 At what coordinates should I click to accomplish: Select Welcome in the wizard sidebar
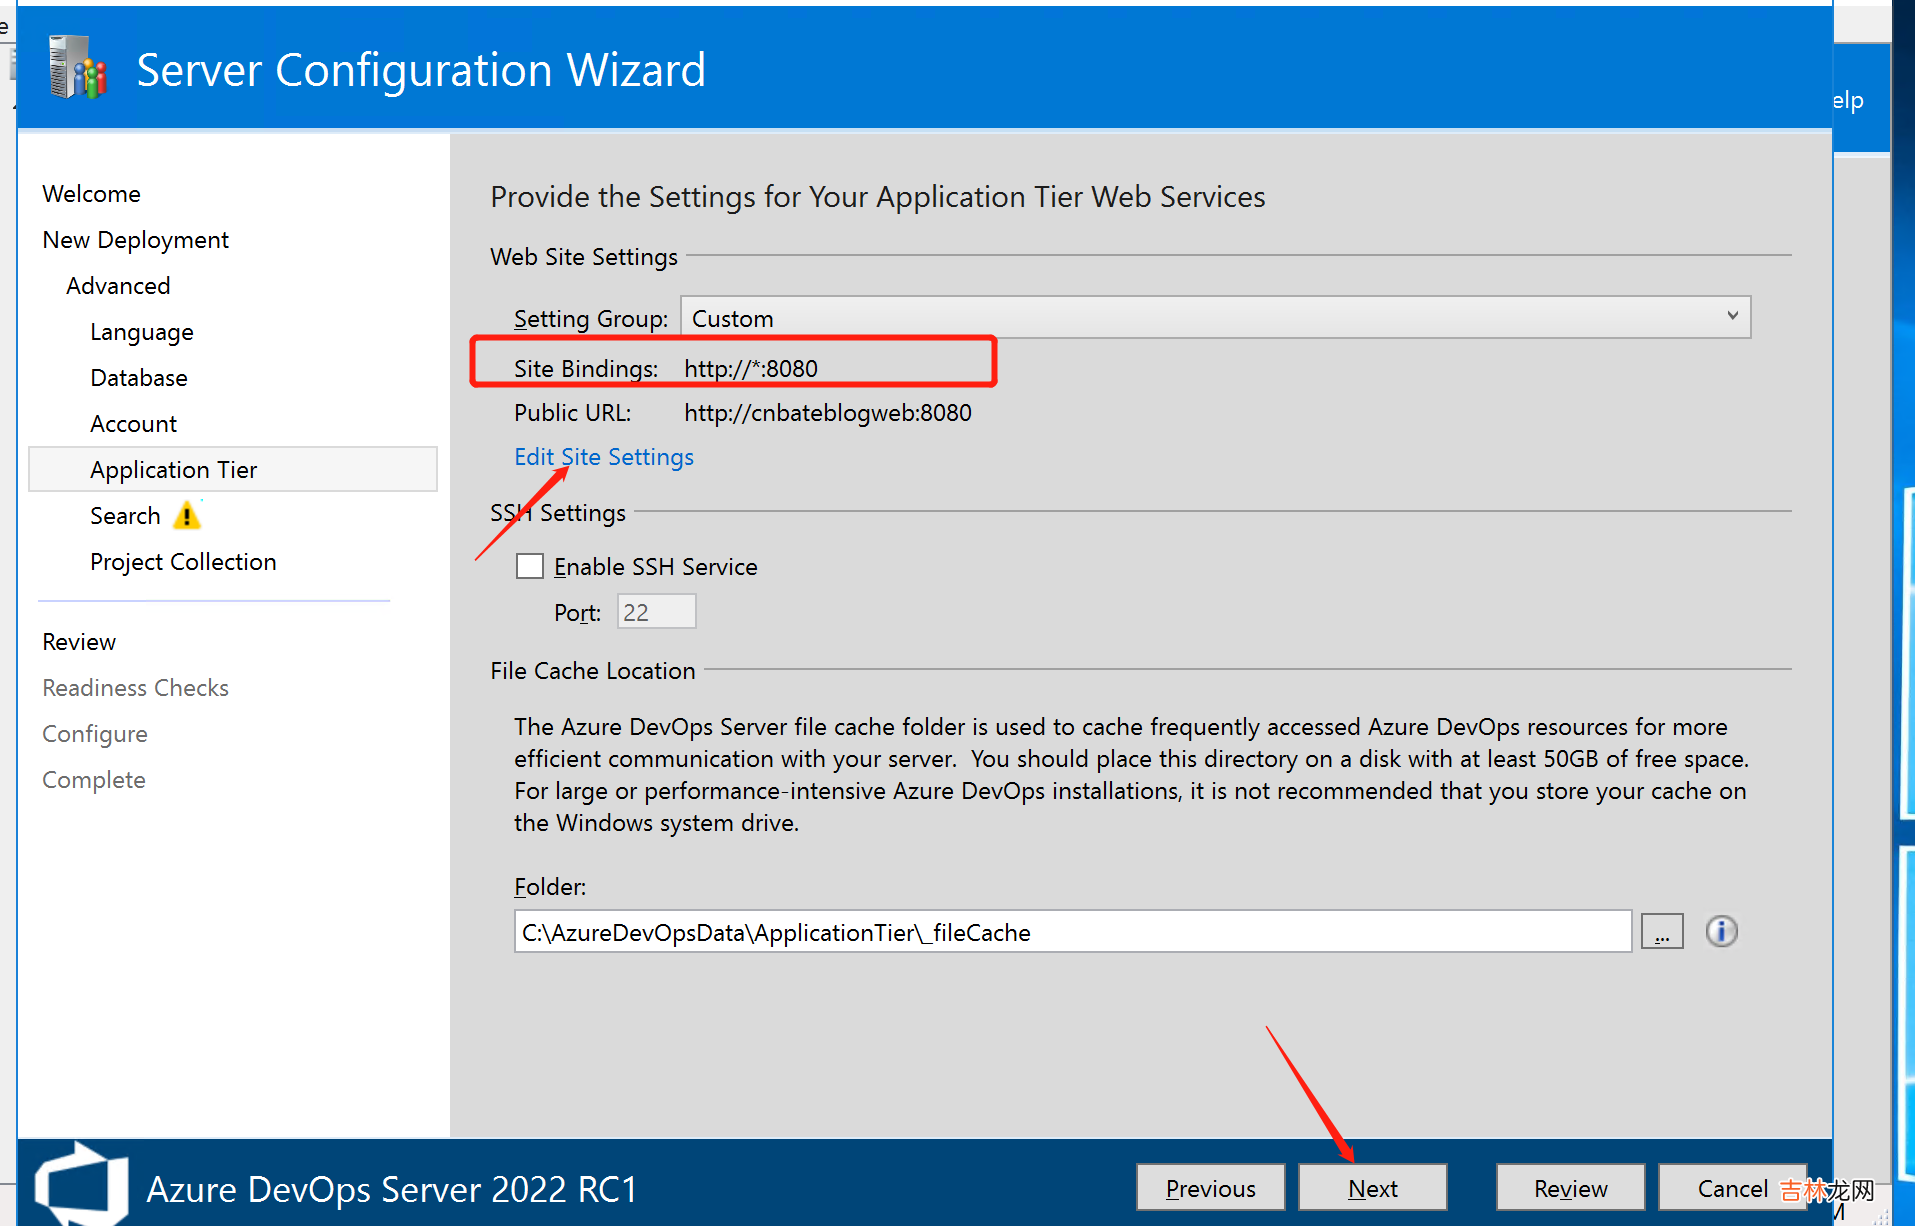pos(91,194)
